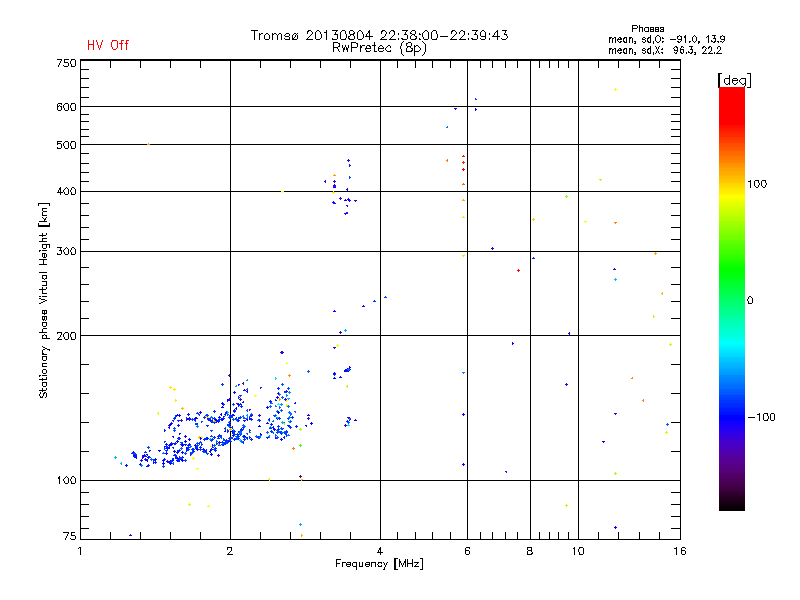Click the "RwPretec (8p)" subtitle text
This screenshot has width=800, height=600.
pos(379,48)
